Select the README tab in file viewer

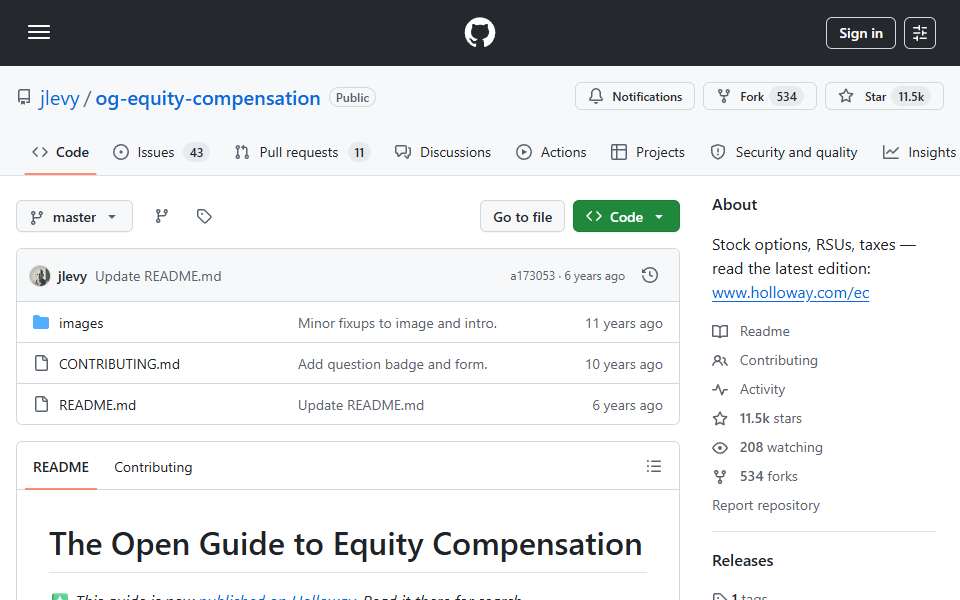coord(61,467)
